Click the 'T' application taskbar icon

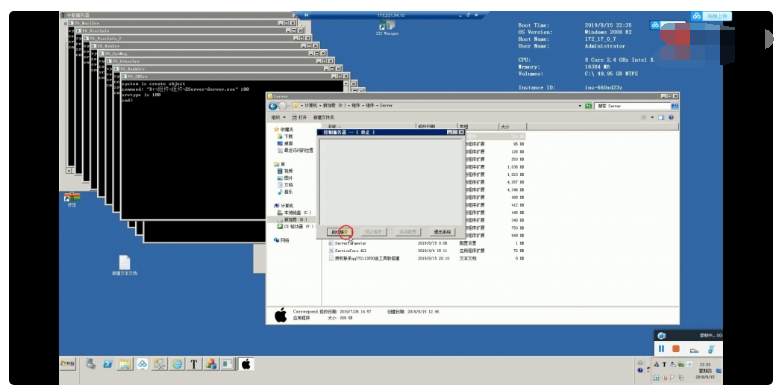[x=194, y=364]
